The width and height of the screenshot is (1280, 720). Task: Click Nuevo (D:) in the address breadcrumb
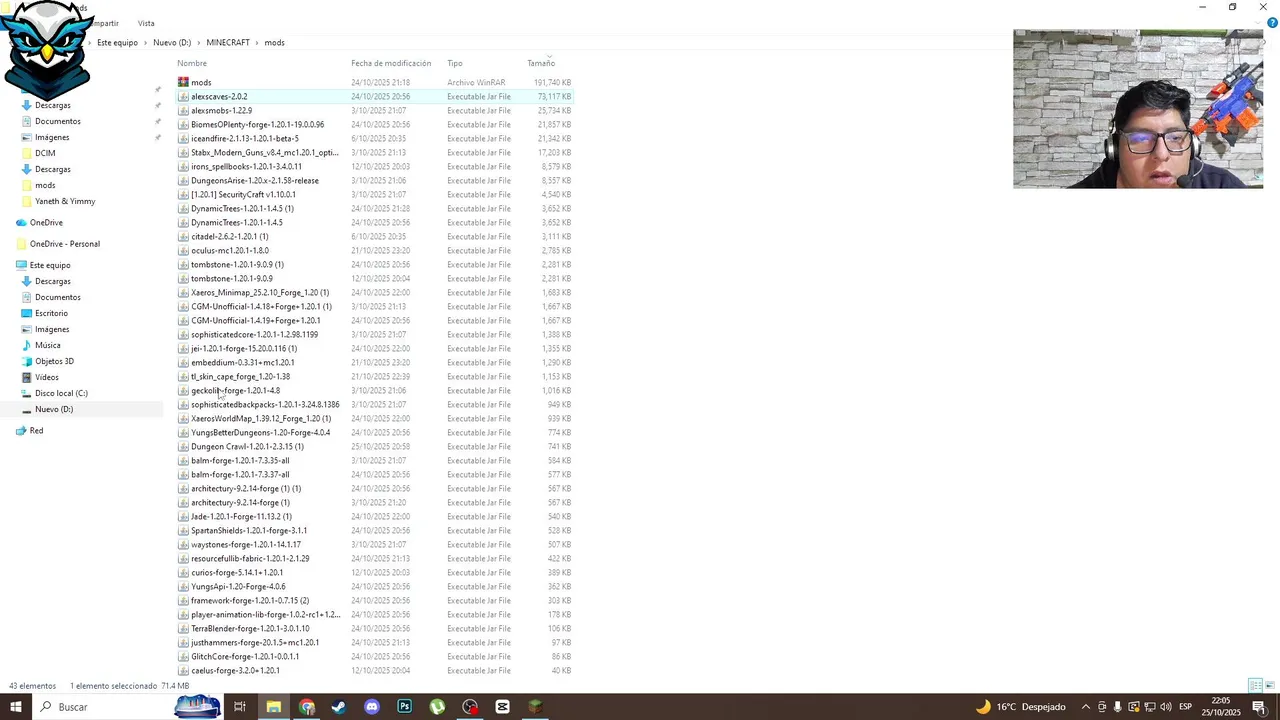tap(172, 43)
